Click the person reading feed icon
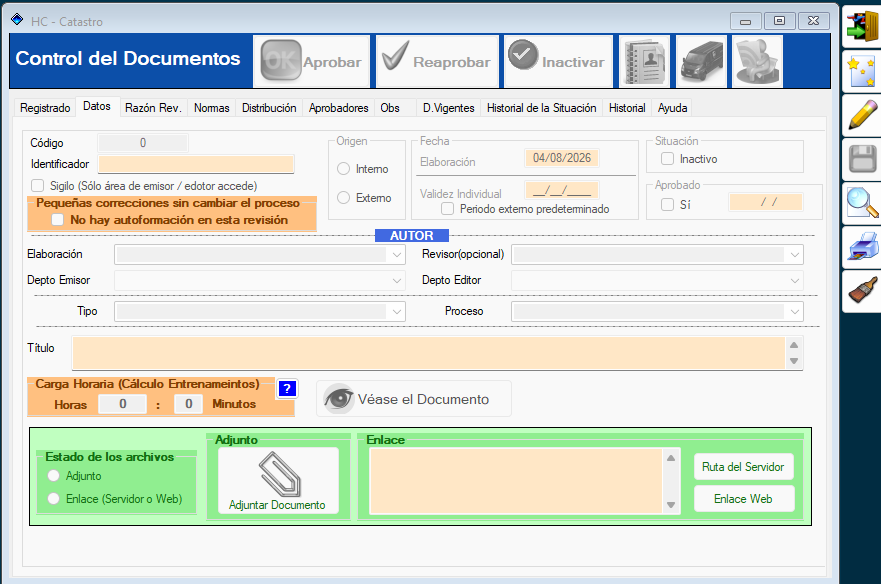The image size is (881, 584). pos(757,61)
